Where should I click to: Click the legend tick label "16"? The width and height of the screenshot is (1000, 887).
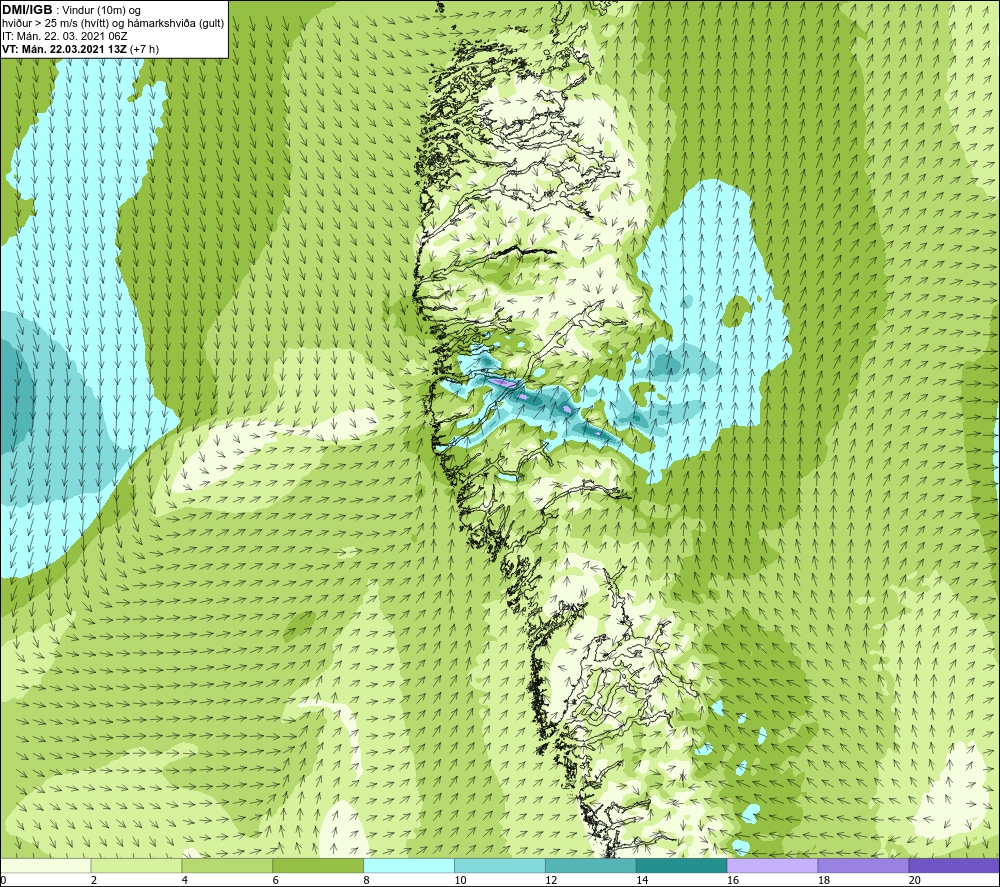click(x=733, y=880)
